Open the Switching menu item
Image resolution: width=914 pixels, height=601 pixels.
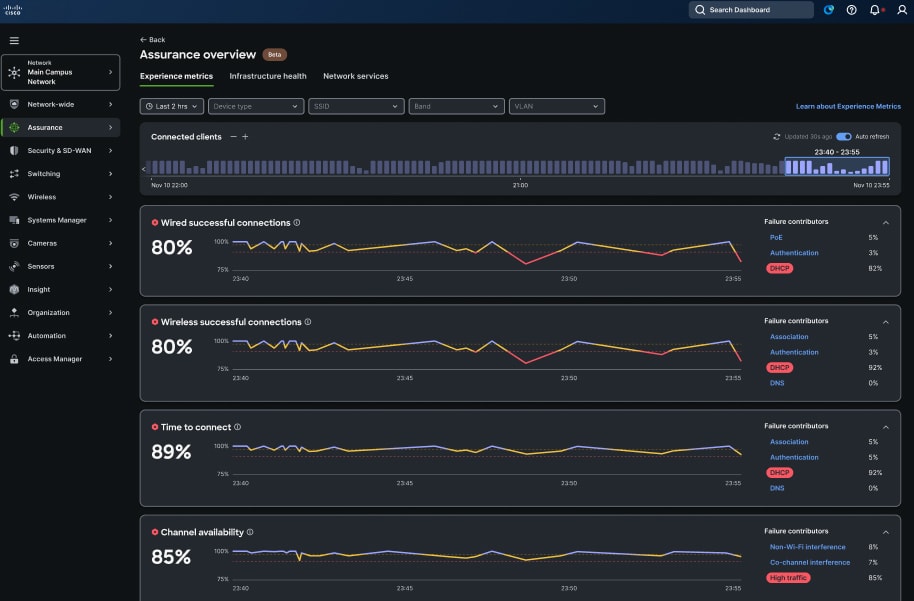point(61,174)
